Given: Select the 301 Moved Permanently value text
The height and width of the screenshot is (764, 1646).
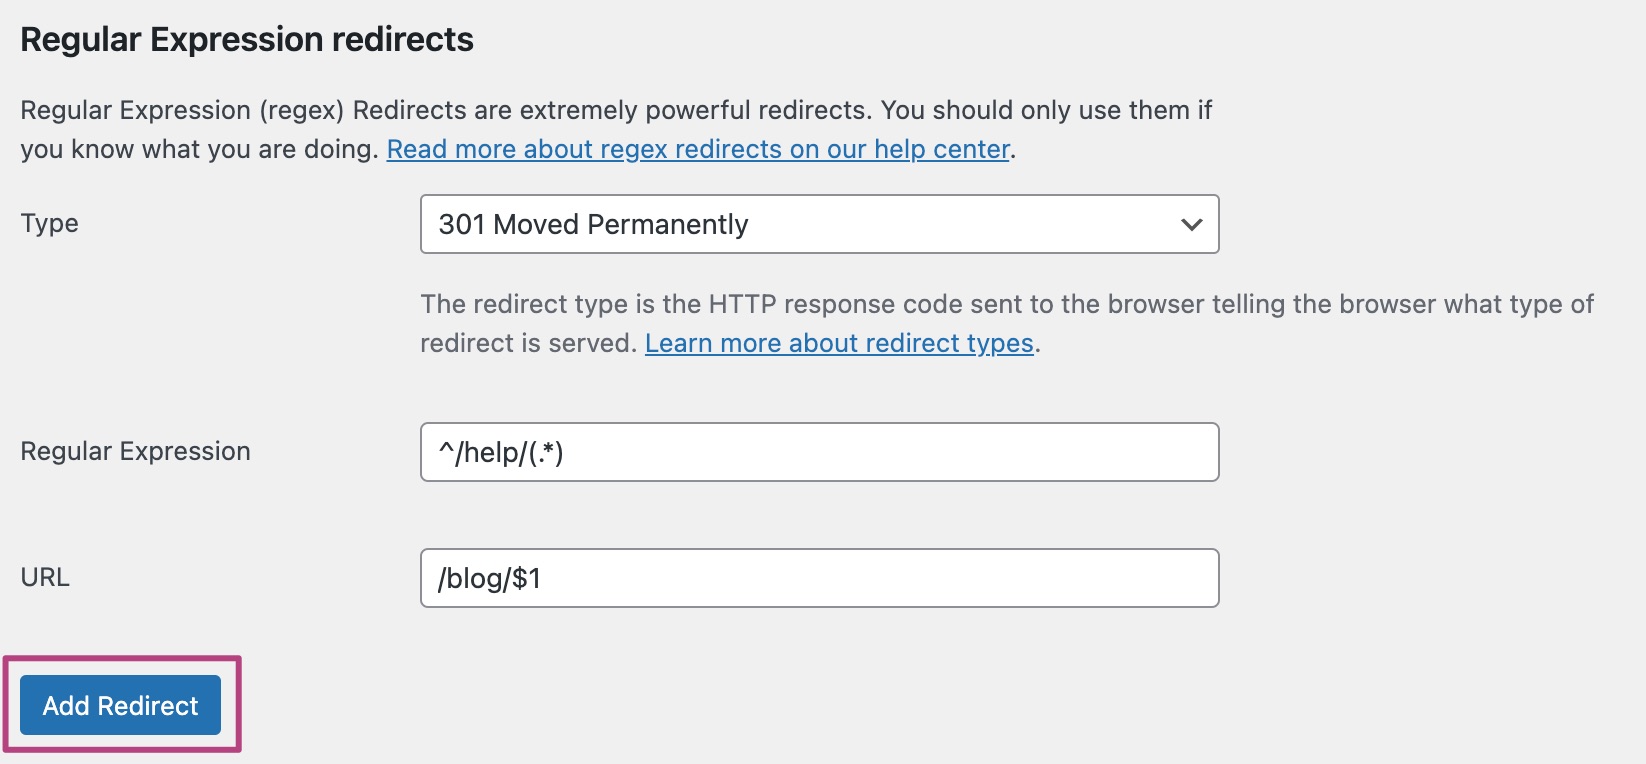Looking at the screenshot, I should point(593,224).
